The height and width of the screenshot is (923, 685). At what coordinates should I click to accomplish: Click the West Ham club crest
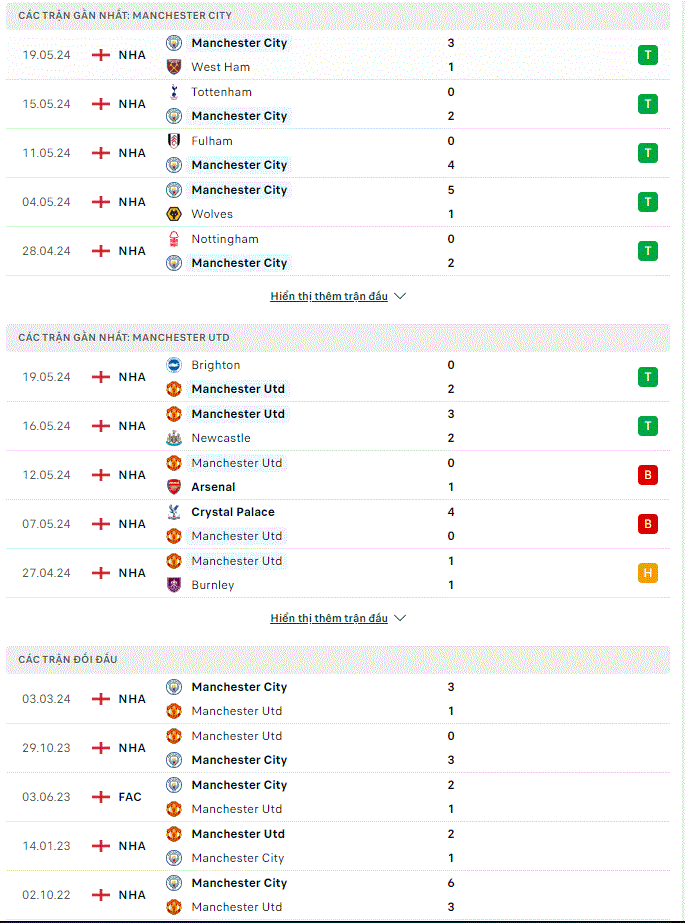174,67
